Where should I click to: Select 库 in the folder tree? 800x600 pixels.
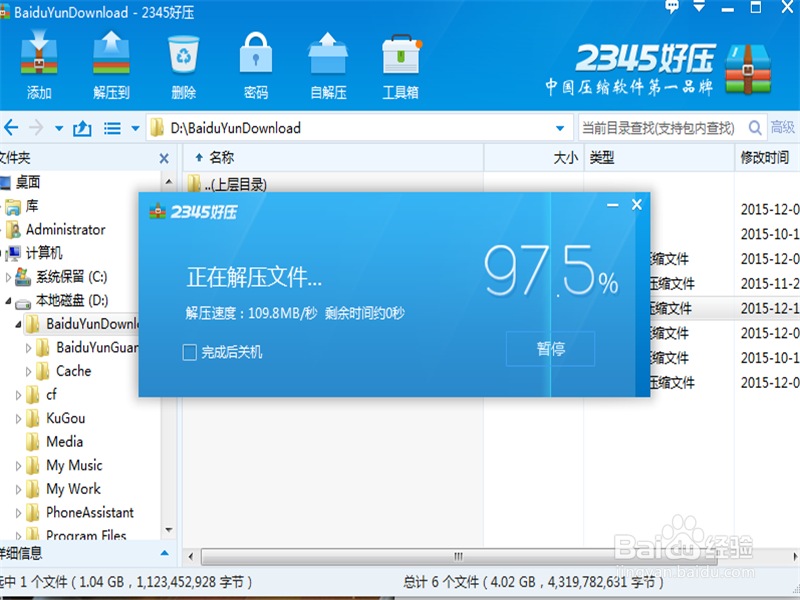32,206
